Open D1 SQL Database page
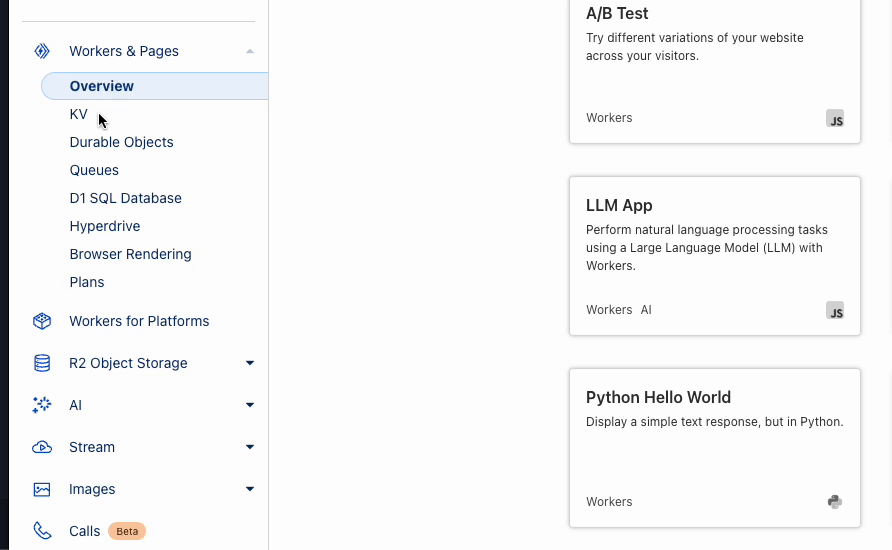Image resolution: width=892 pixels, height=550 pixels. pos(125,198)
